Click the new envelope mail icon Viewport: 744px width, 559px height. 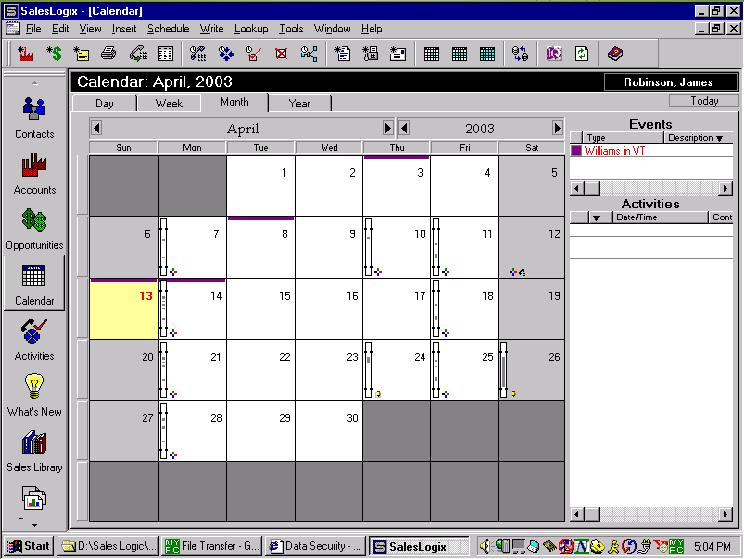tap(398, 54)
